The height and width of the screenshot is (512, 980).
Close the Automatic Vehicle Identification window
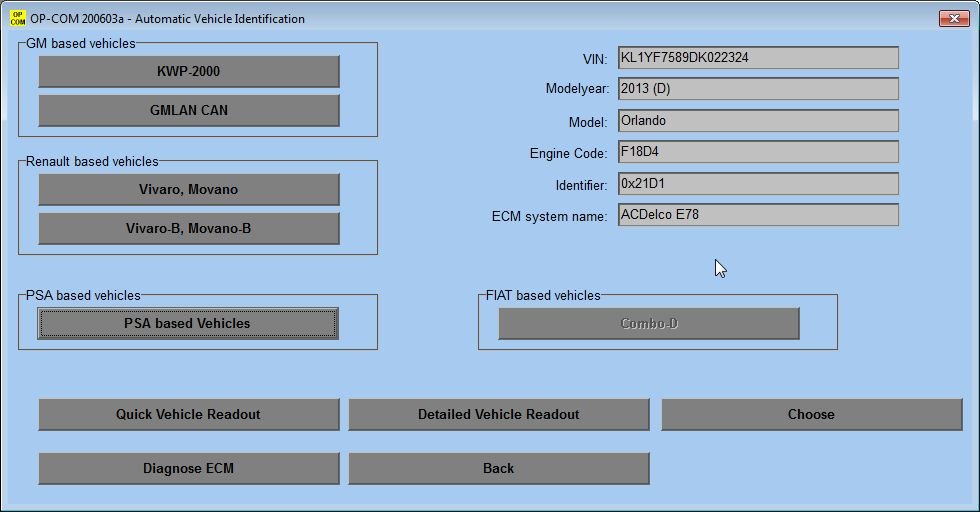point(953,18)
